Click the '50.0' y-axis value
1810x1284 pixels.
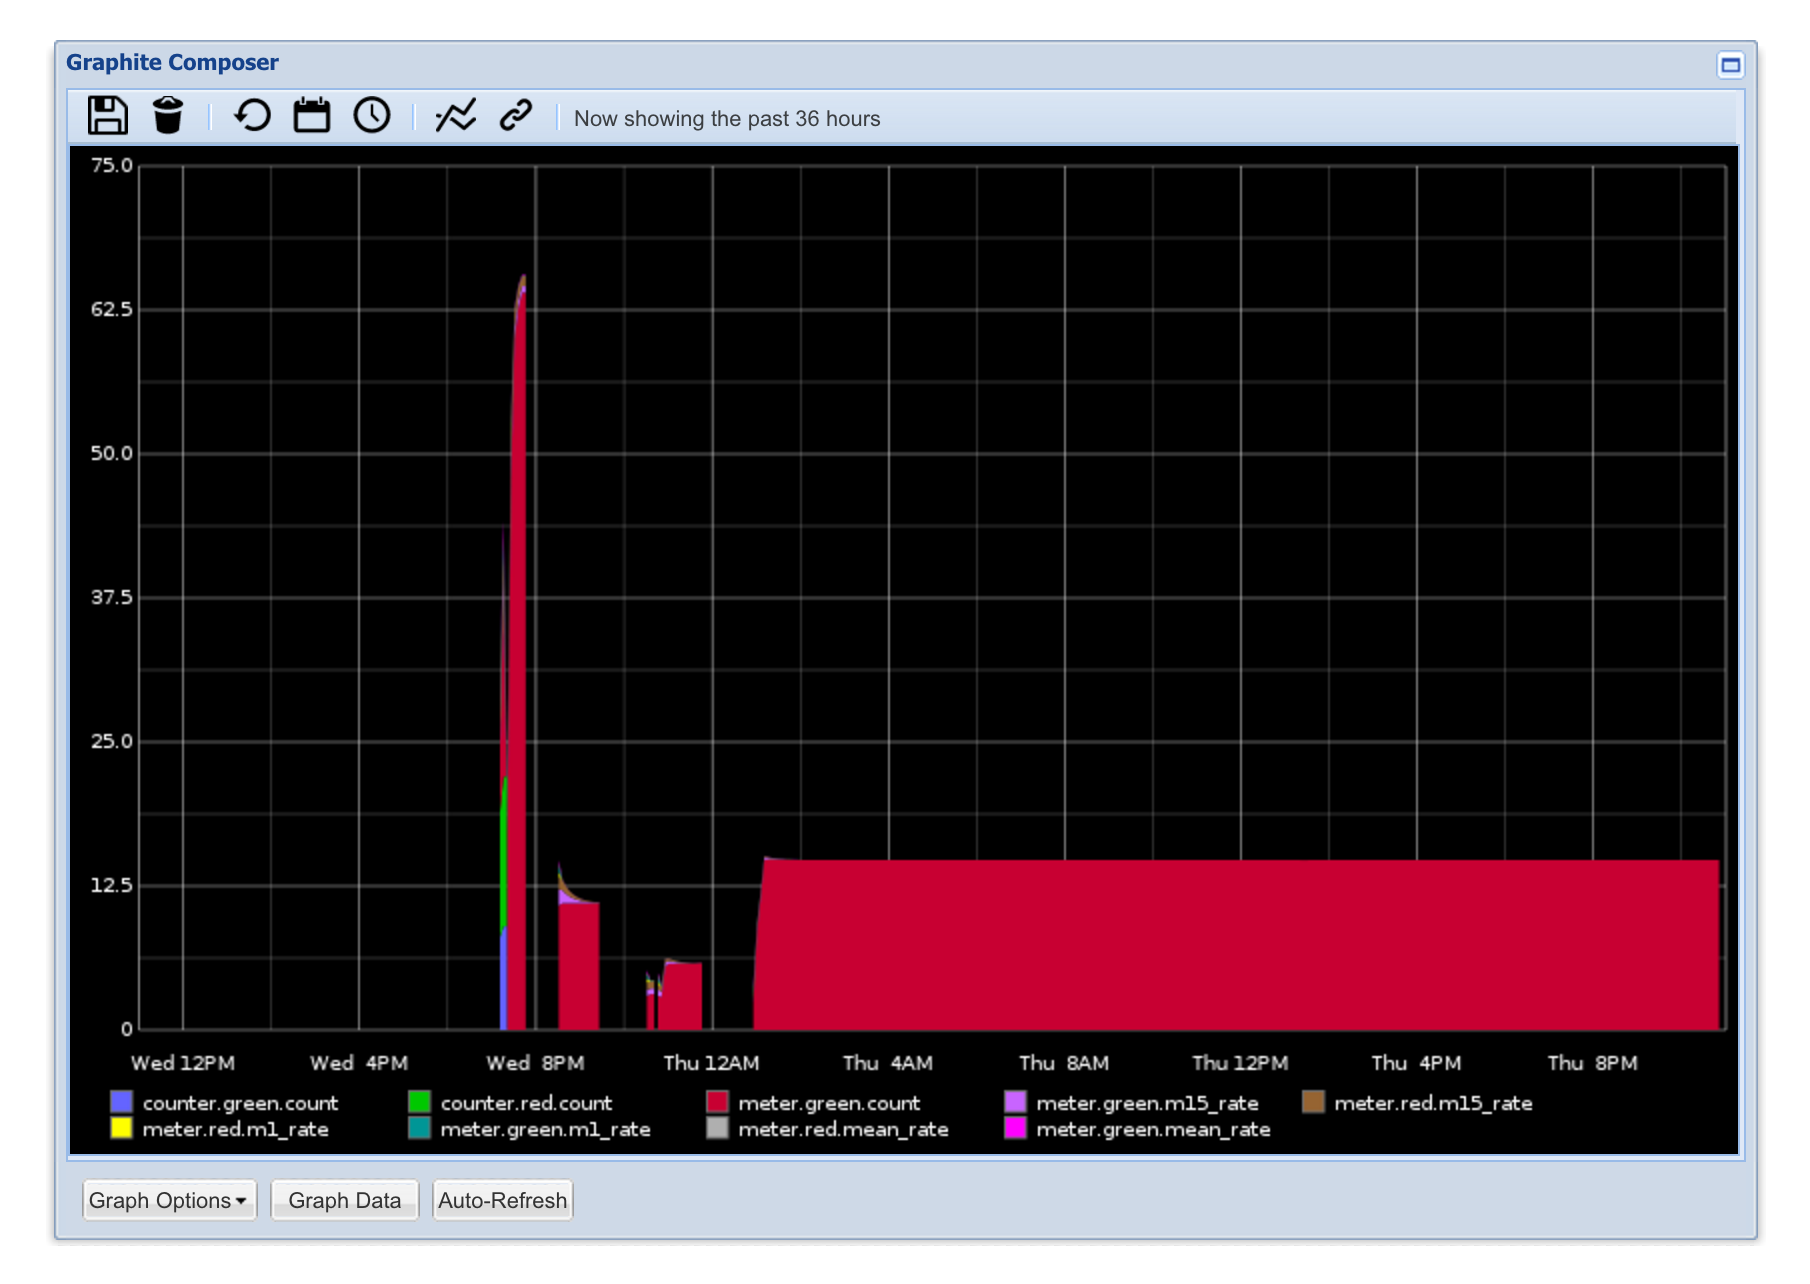tap(112, 453)
